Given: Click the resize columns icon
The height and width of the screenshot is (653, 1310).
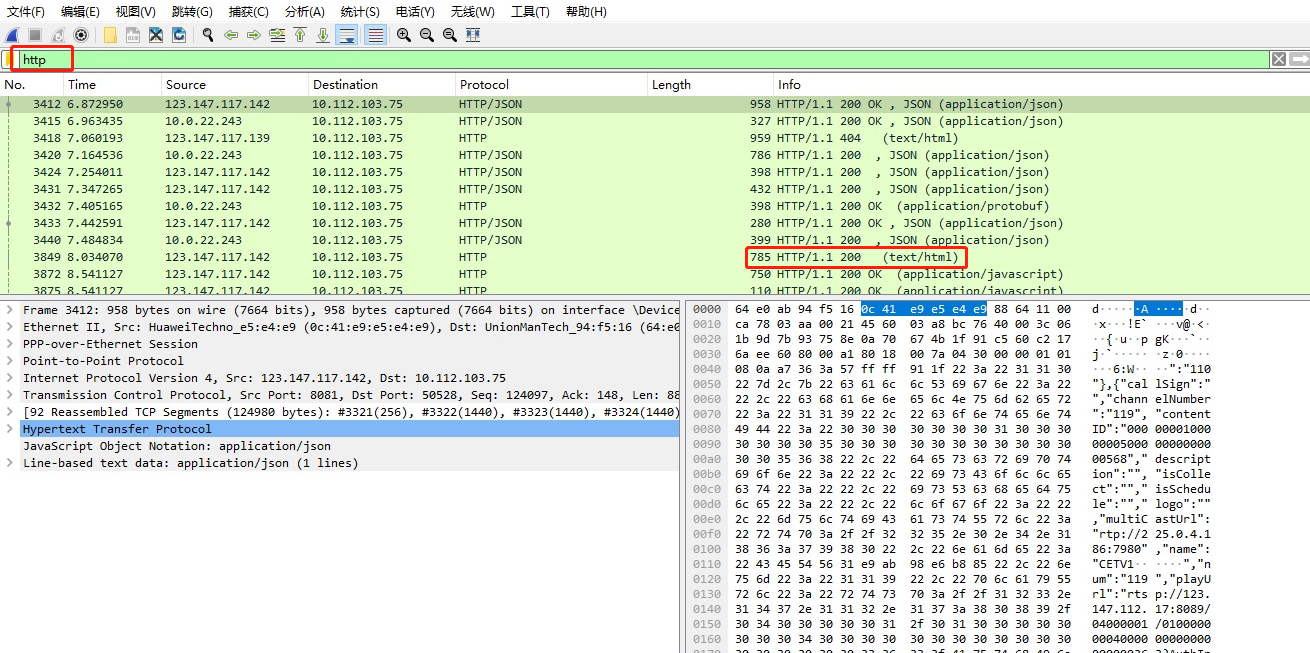Looking at the screenshot, I should point(473,35).
